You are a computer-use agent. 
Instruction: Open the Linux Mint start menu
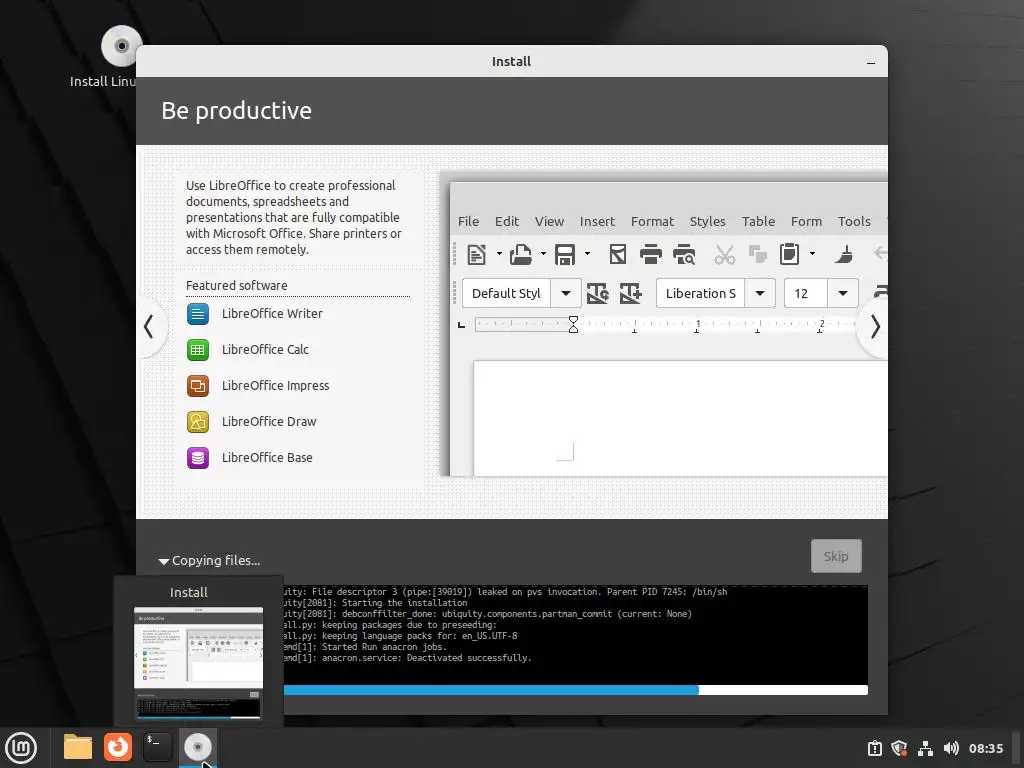click(21, 748)
